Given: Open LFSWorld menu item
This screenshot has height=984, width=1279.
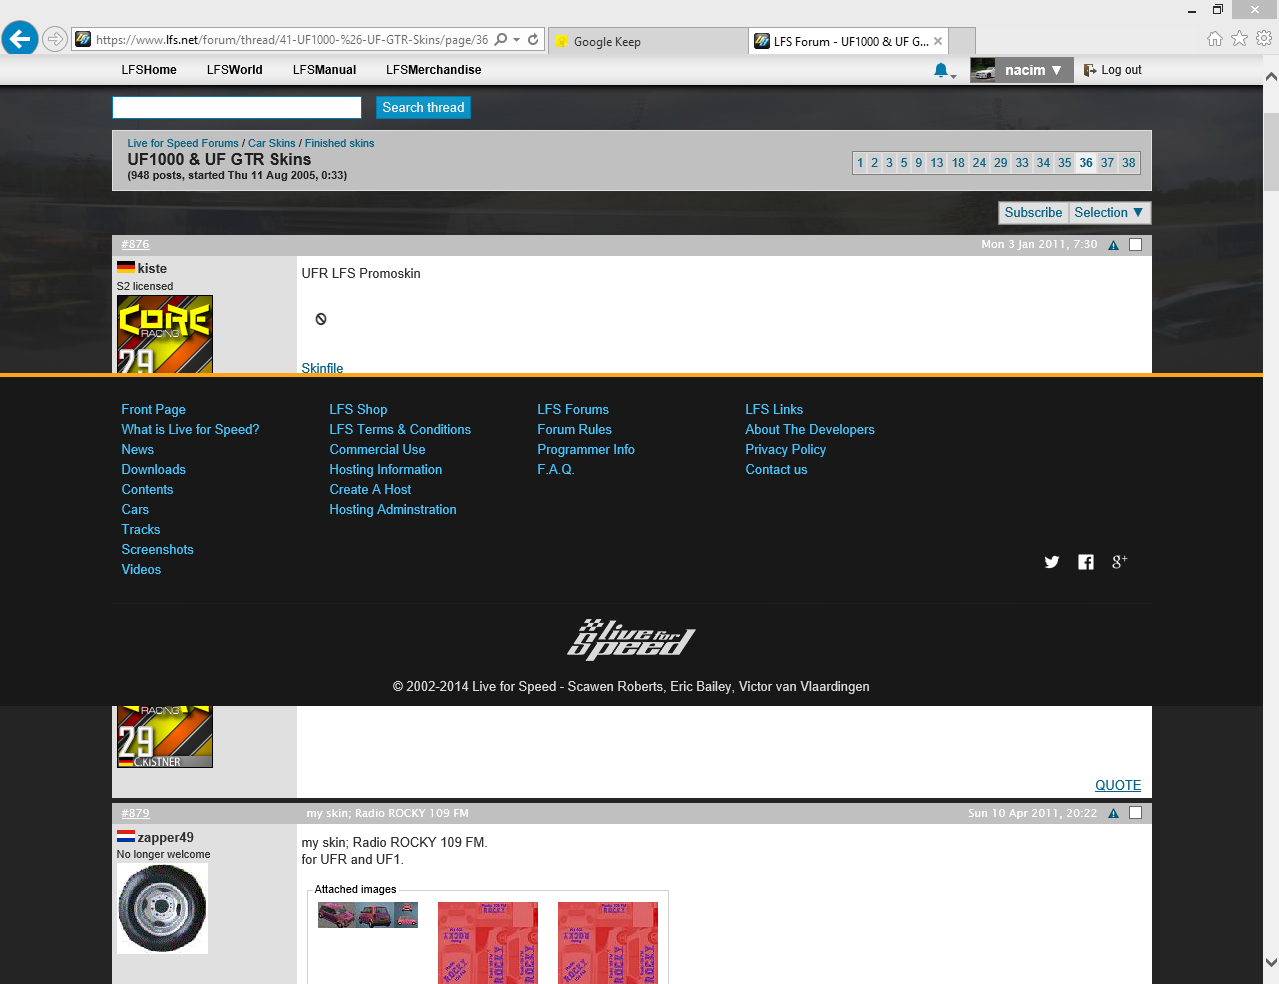Looking at the screenshot, I should pos(234,70).
